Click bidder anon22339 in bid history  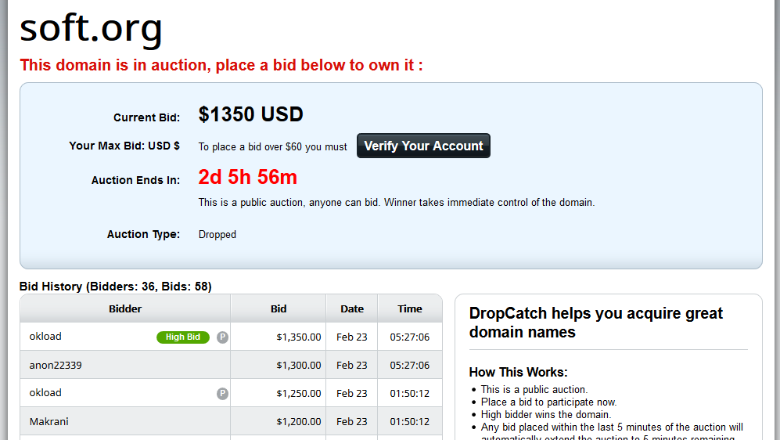coord(55,365)
